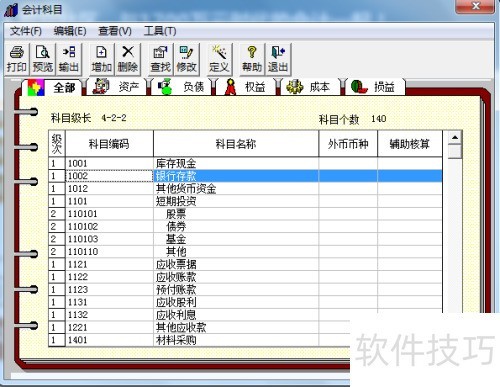Viewport: 500px width, 387px height.
Task: Click the 辅助核算 column header
Action: (410, 144)
